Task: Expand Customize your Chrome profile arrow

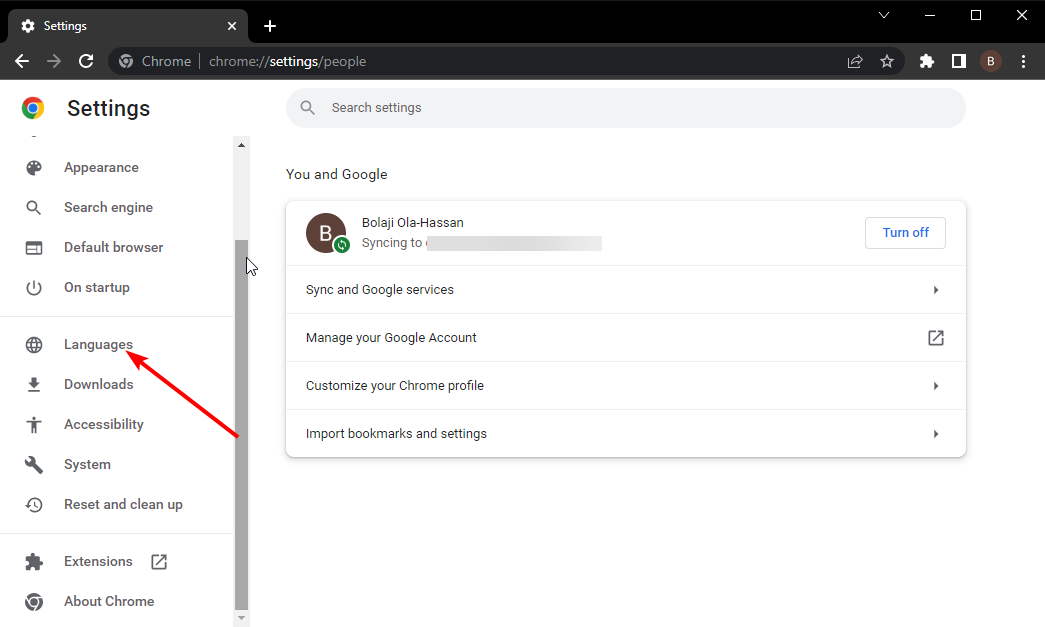Action: (x=936, y=386)
